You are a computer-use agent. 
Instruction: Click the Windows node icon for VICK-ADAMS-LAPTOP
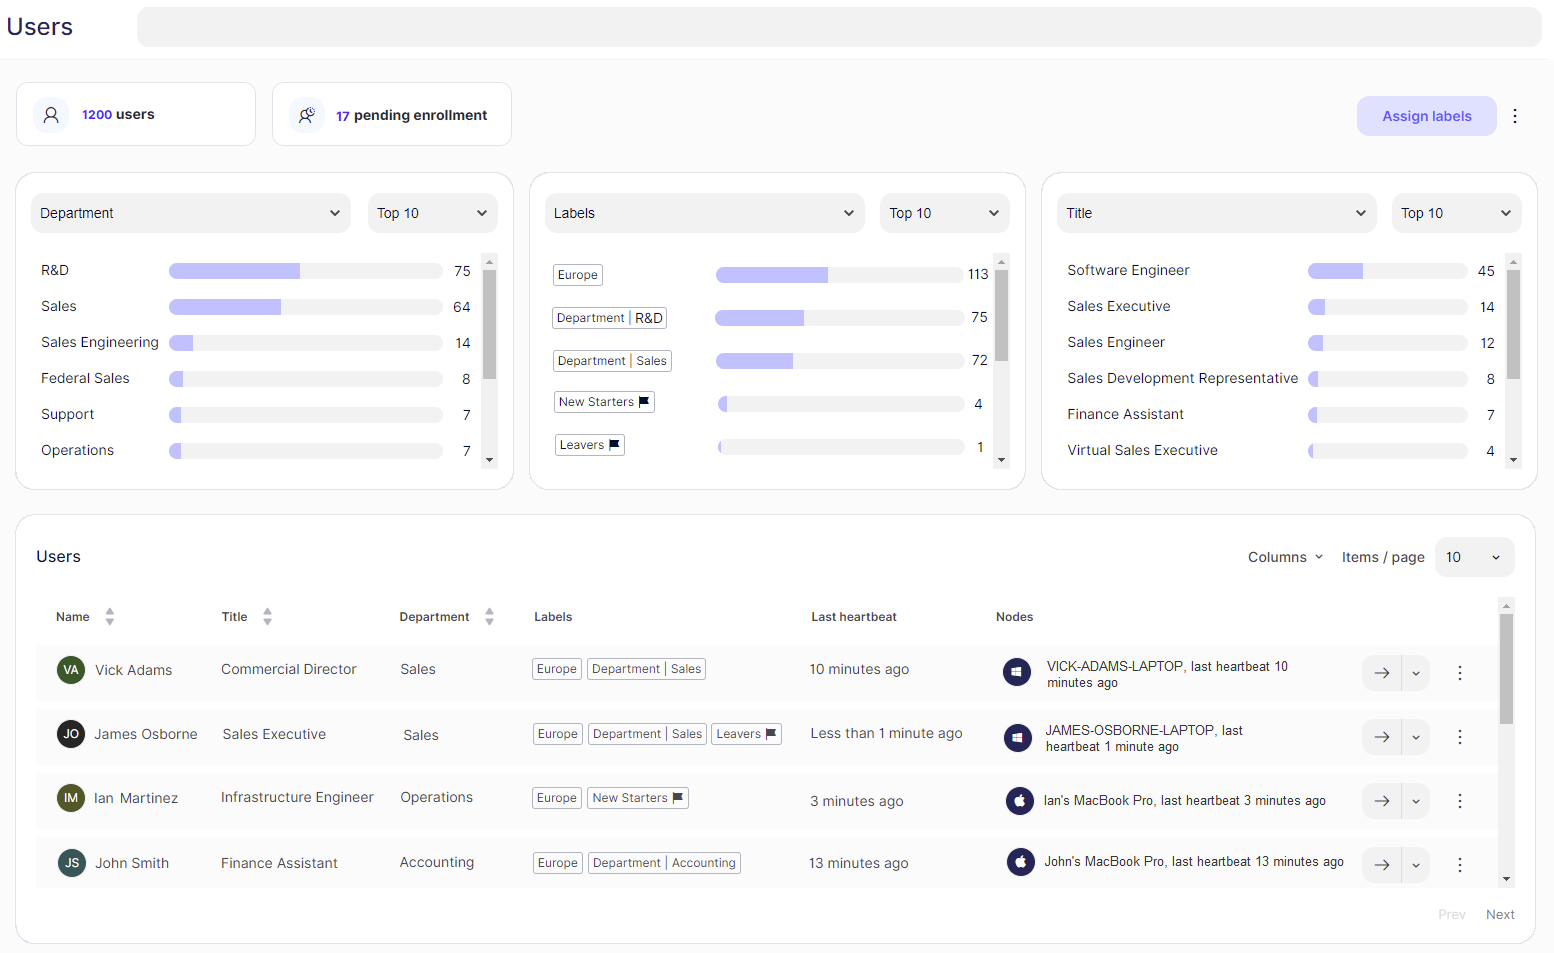click(1016, 673)
